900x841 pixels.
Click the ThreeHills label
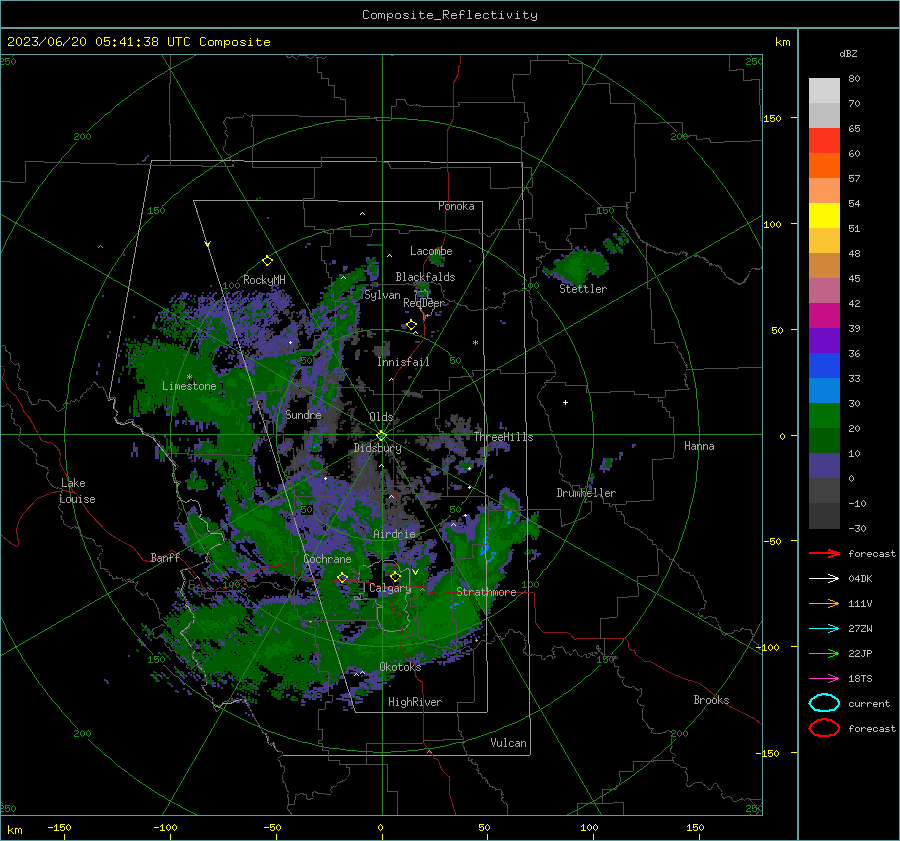(x=503, y=437)
